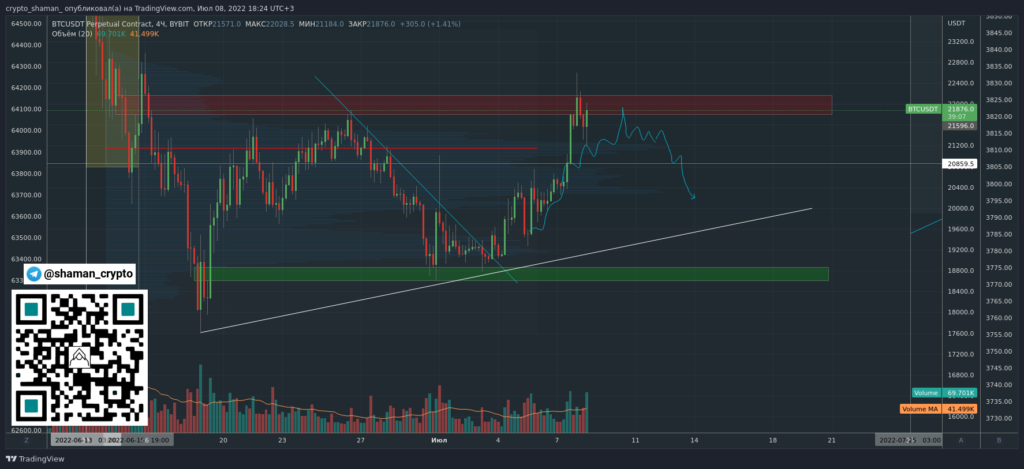1024x469 pixels.
Task: Click the 21596.0 gray price label
Action: pos(959,125)
